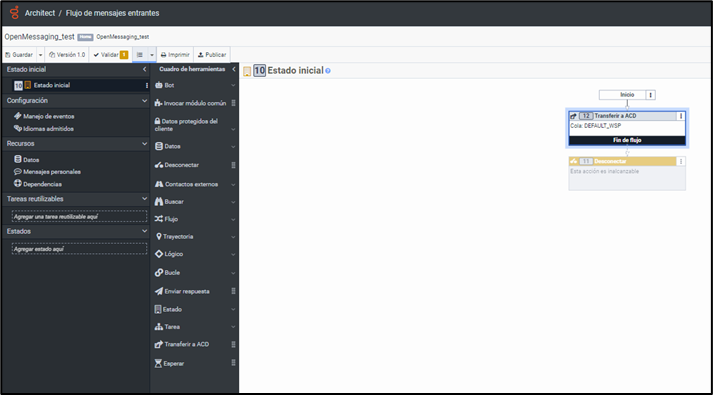
Task: Click the Guardar save button
Action: point(19,55)
